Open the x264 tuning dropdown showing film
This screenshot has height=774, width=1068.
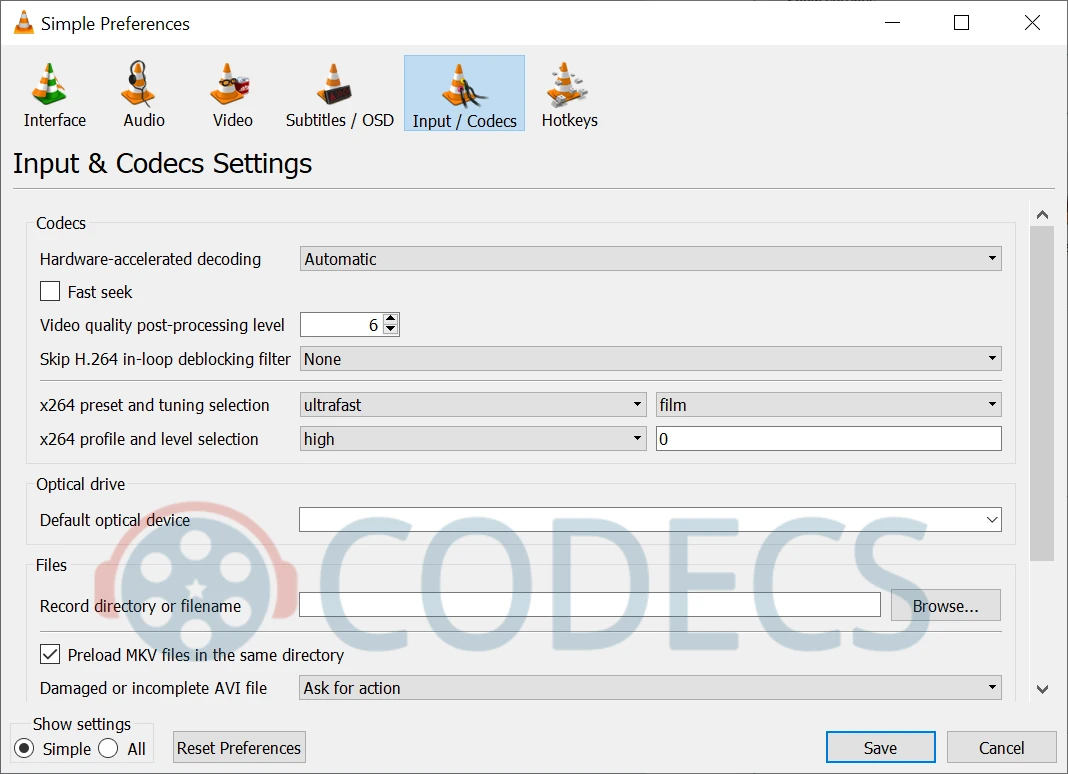click(x=828, y=405)
